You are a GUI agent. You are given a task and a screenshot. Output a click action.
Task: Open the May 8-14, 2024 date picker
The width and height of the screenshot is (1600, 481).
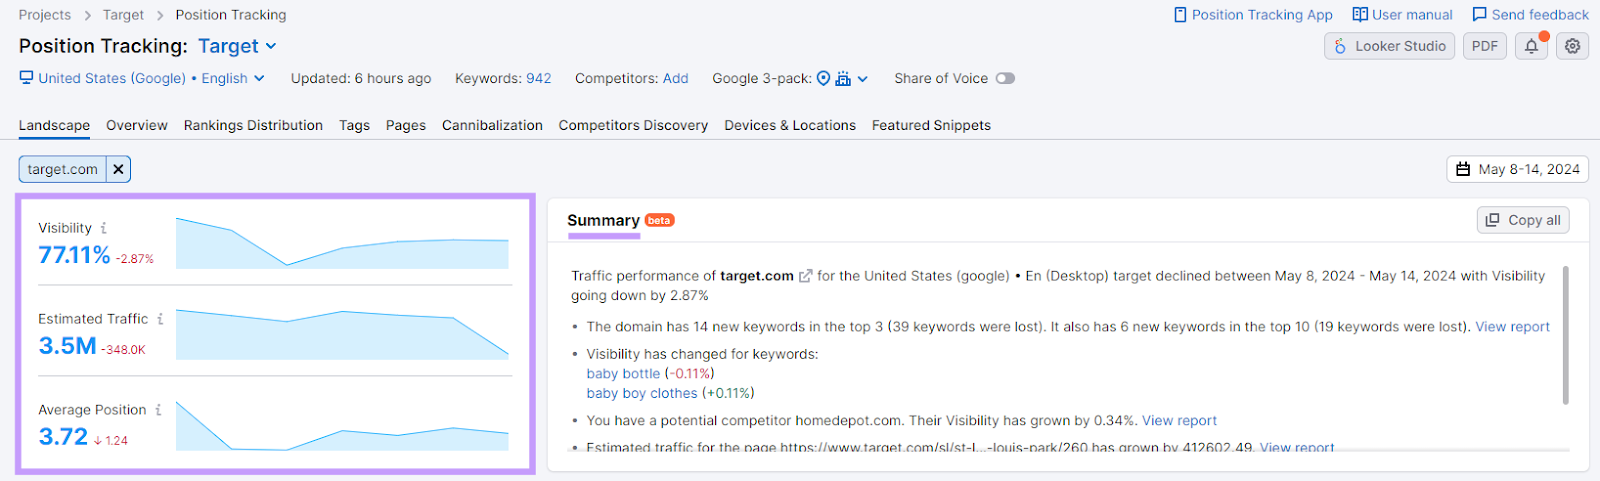pyautogui.click(x=1517, y=169)
